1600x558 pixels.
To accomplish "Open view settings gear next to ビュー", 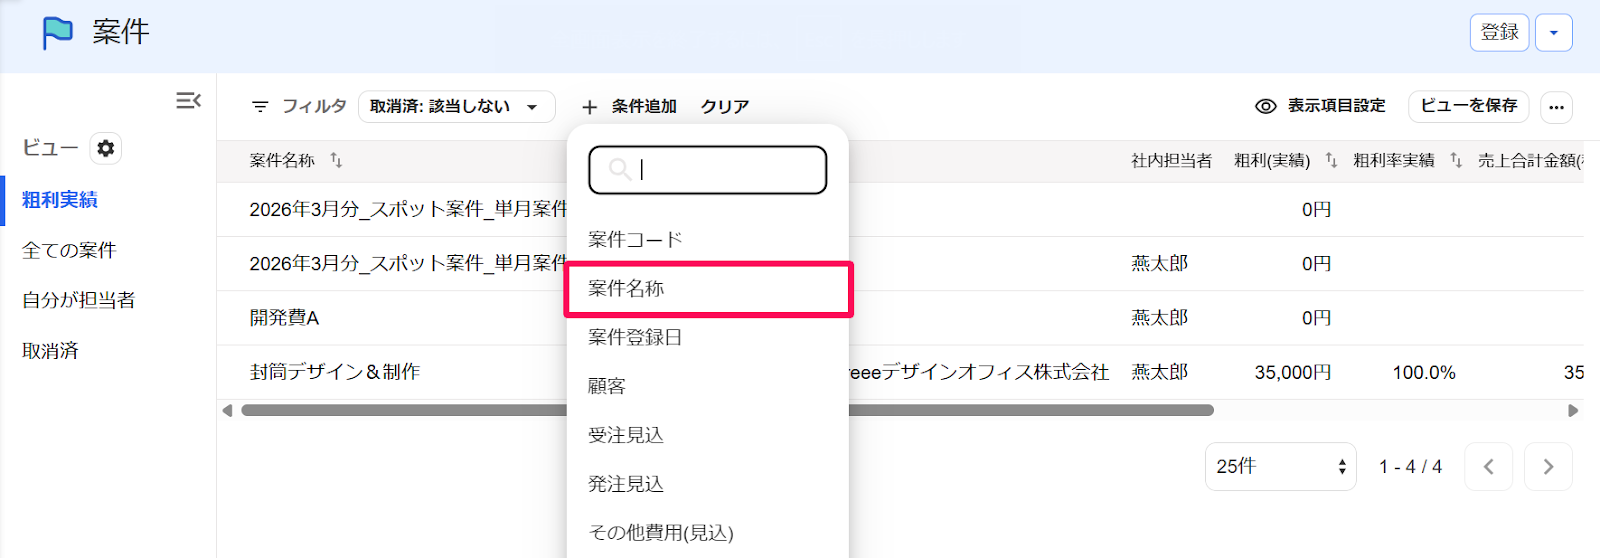I will (105, 148).
